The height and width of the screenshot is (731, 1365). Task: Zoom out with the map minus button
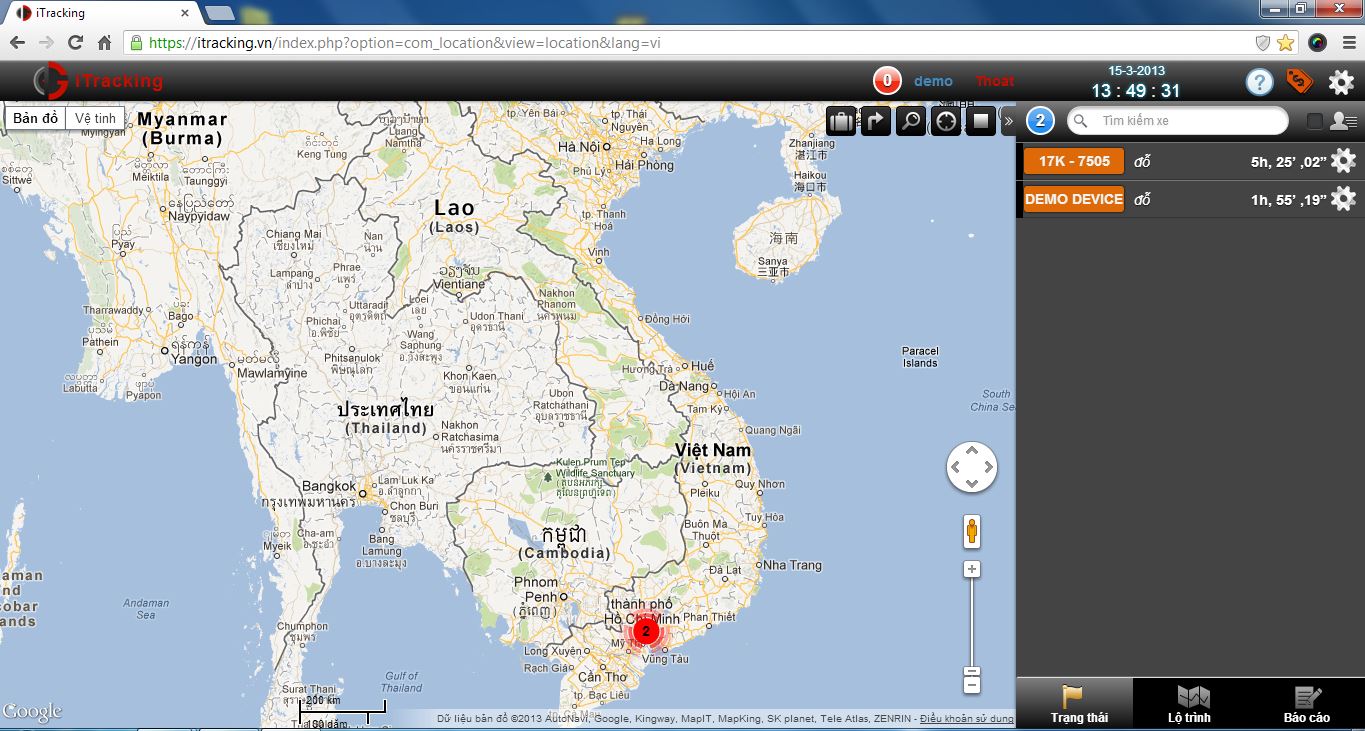pyautogui.click(x=971, y=685)
